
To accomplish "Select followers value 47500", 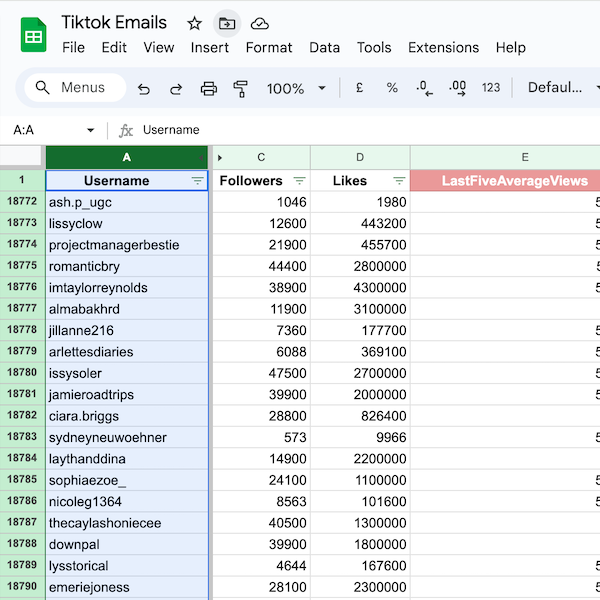I will pos(261,373).
